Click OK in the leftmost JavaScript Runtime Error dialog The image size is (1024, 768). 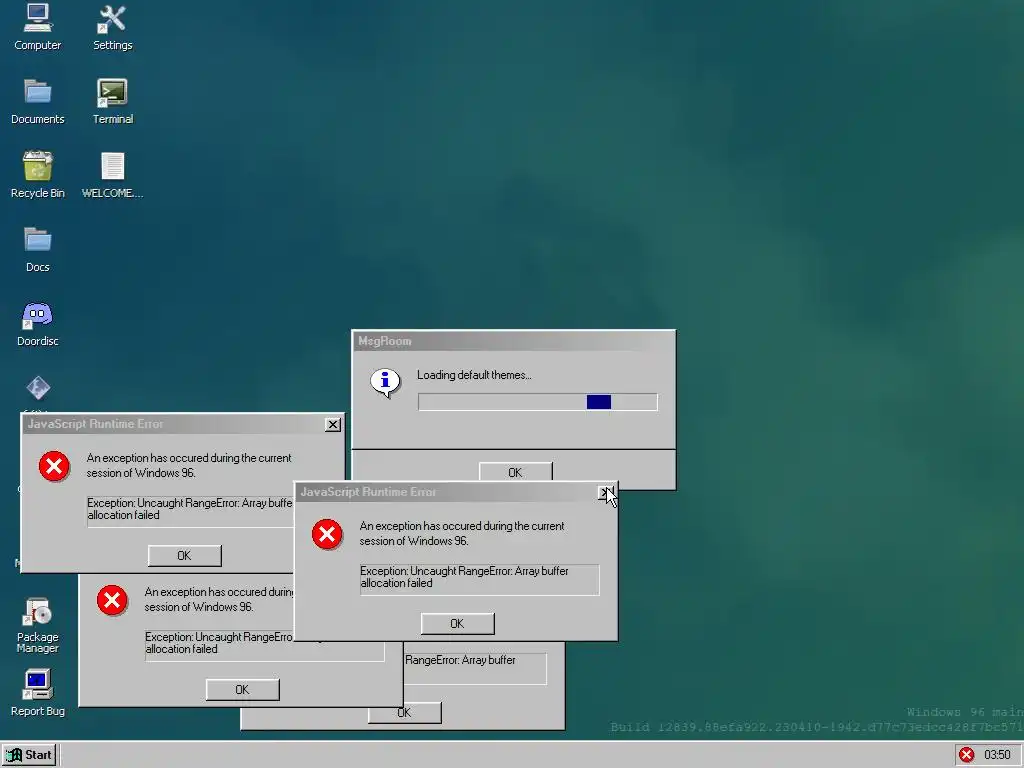point(184,556)
